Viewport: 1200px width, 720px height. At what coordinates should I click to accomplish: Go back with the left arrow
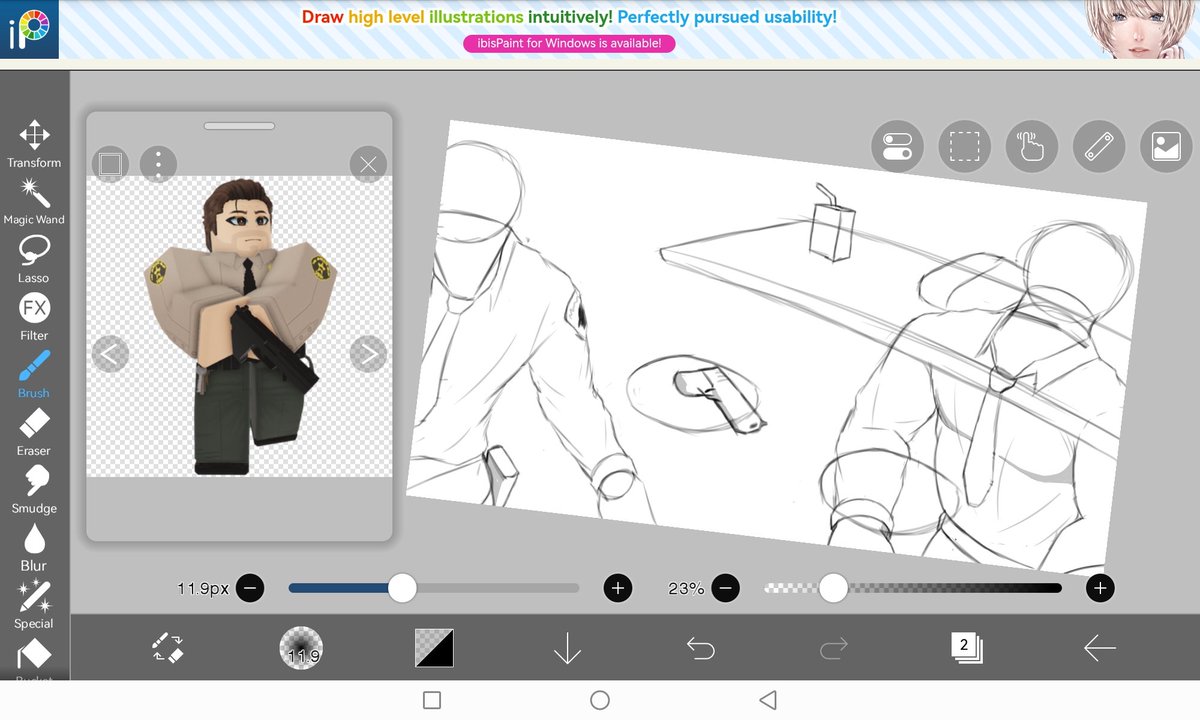tap(1099, 648)
